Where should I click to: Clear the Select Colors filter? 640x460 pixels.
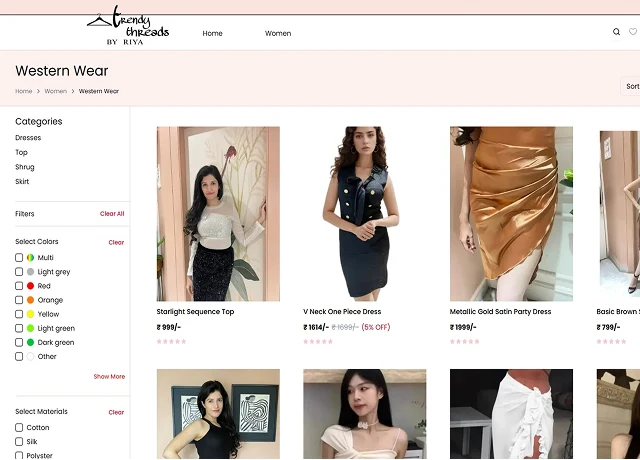[116, 242]
